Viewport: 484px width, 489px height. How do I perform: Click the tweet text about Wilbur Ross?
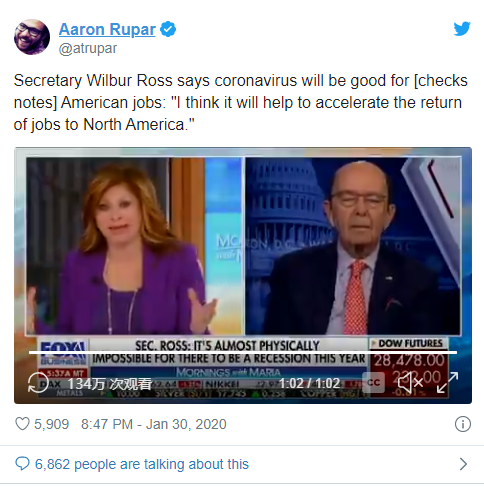click(x=241, y=102)
